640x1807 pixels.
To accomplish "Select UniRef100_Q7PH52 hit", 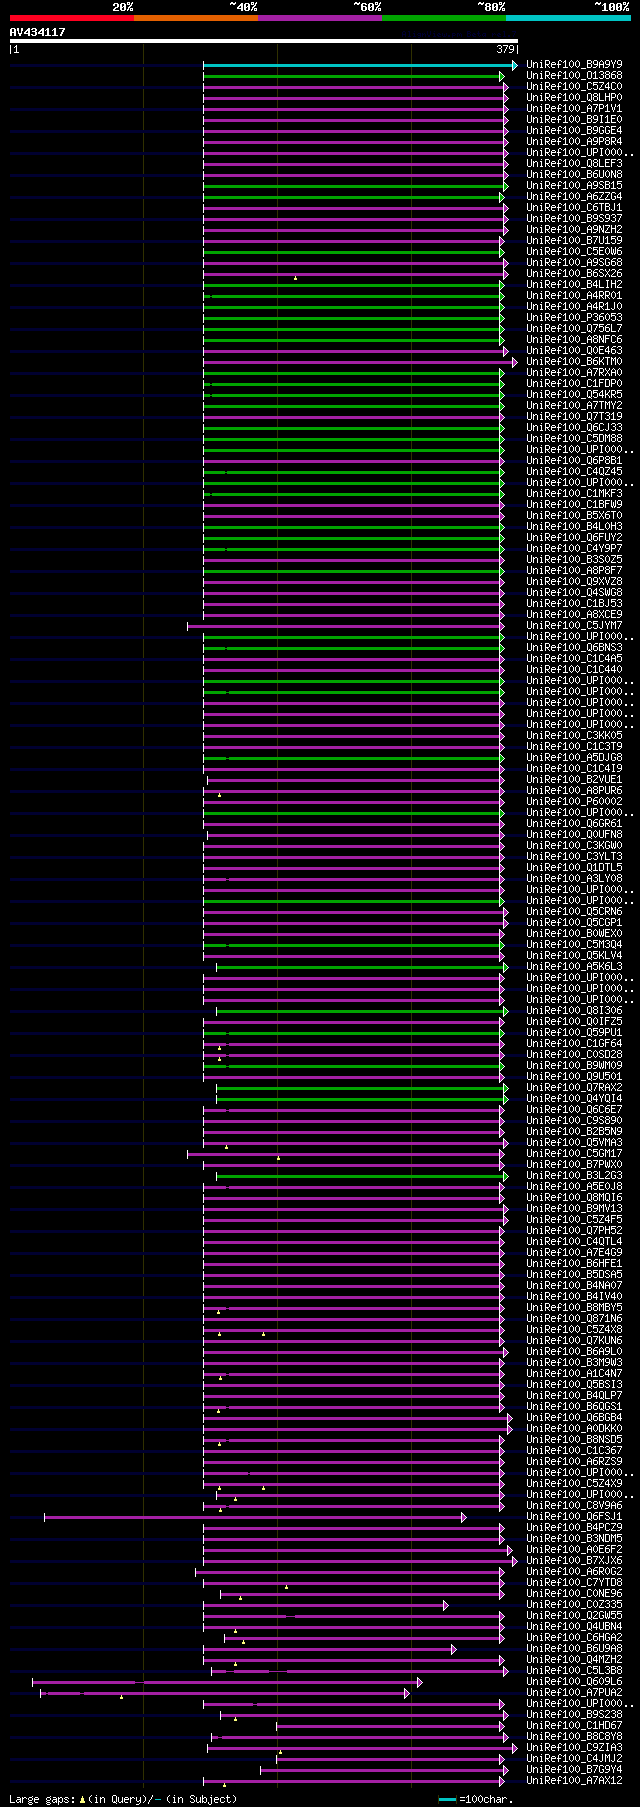I will tap(575, 1231).
